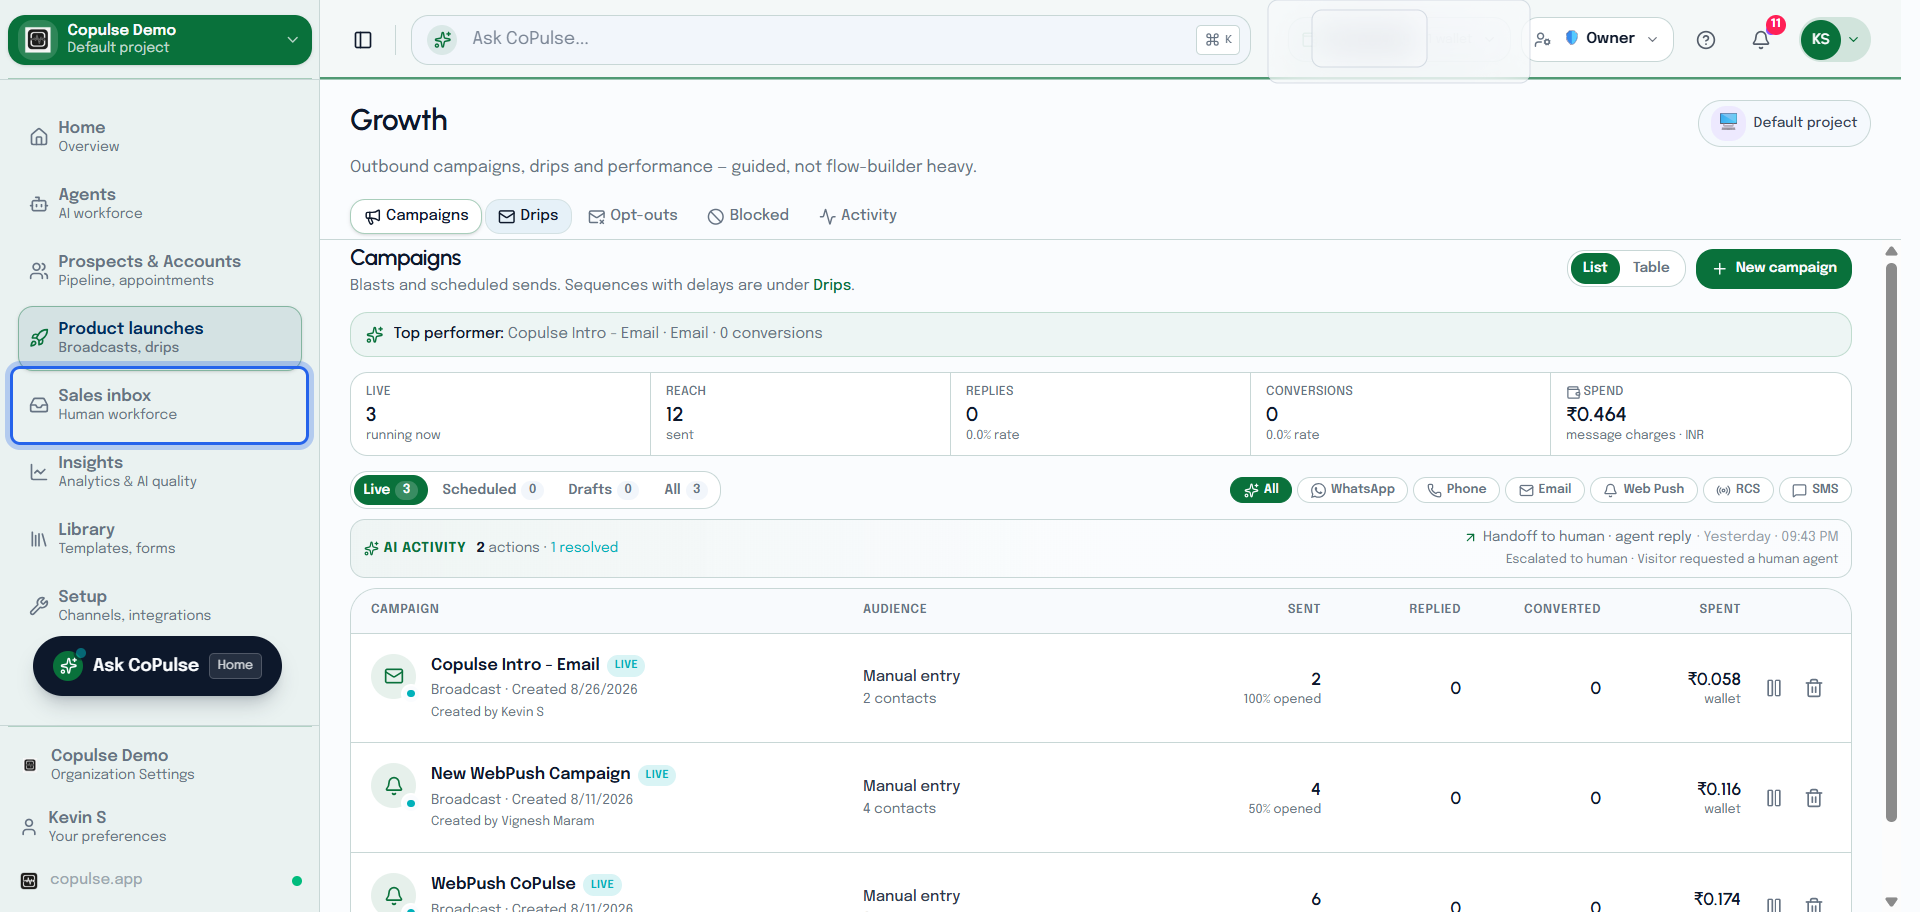
Task: Switch to Table view
Action: point(1651,268)
